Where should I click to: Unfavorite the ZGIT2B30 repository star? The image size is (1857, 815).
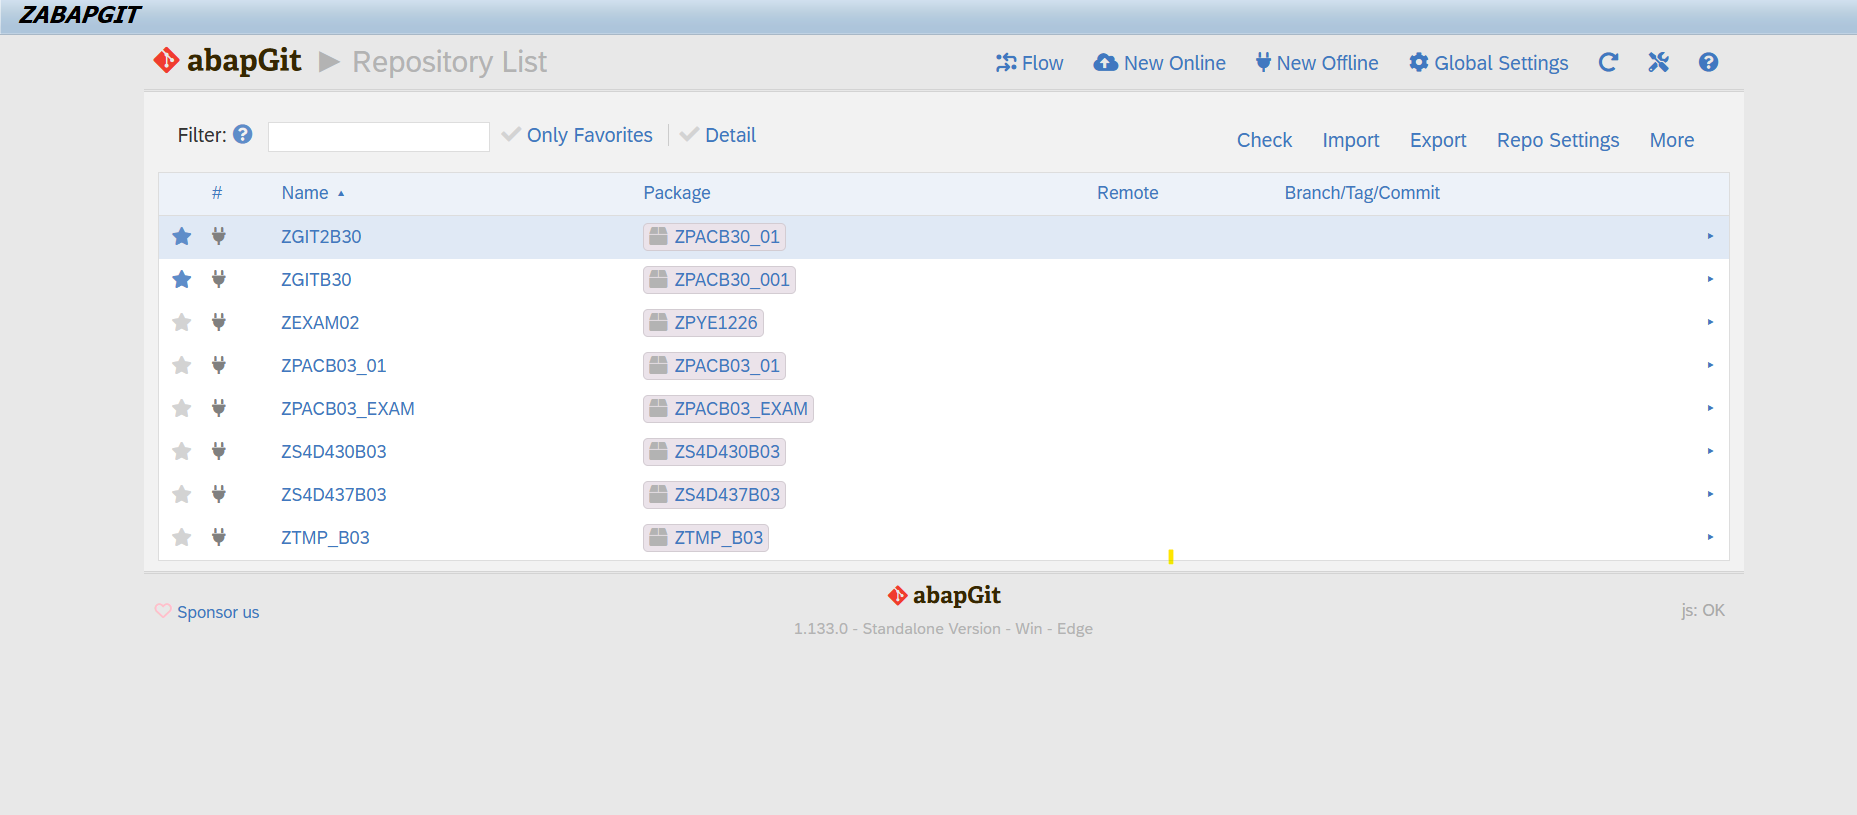point(182,236)
